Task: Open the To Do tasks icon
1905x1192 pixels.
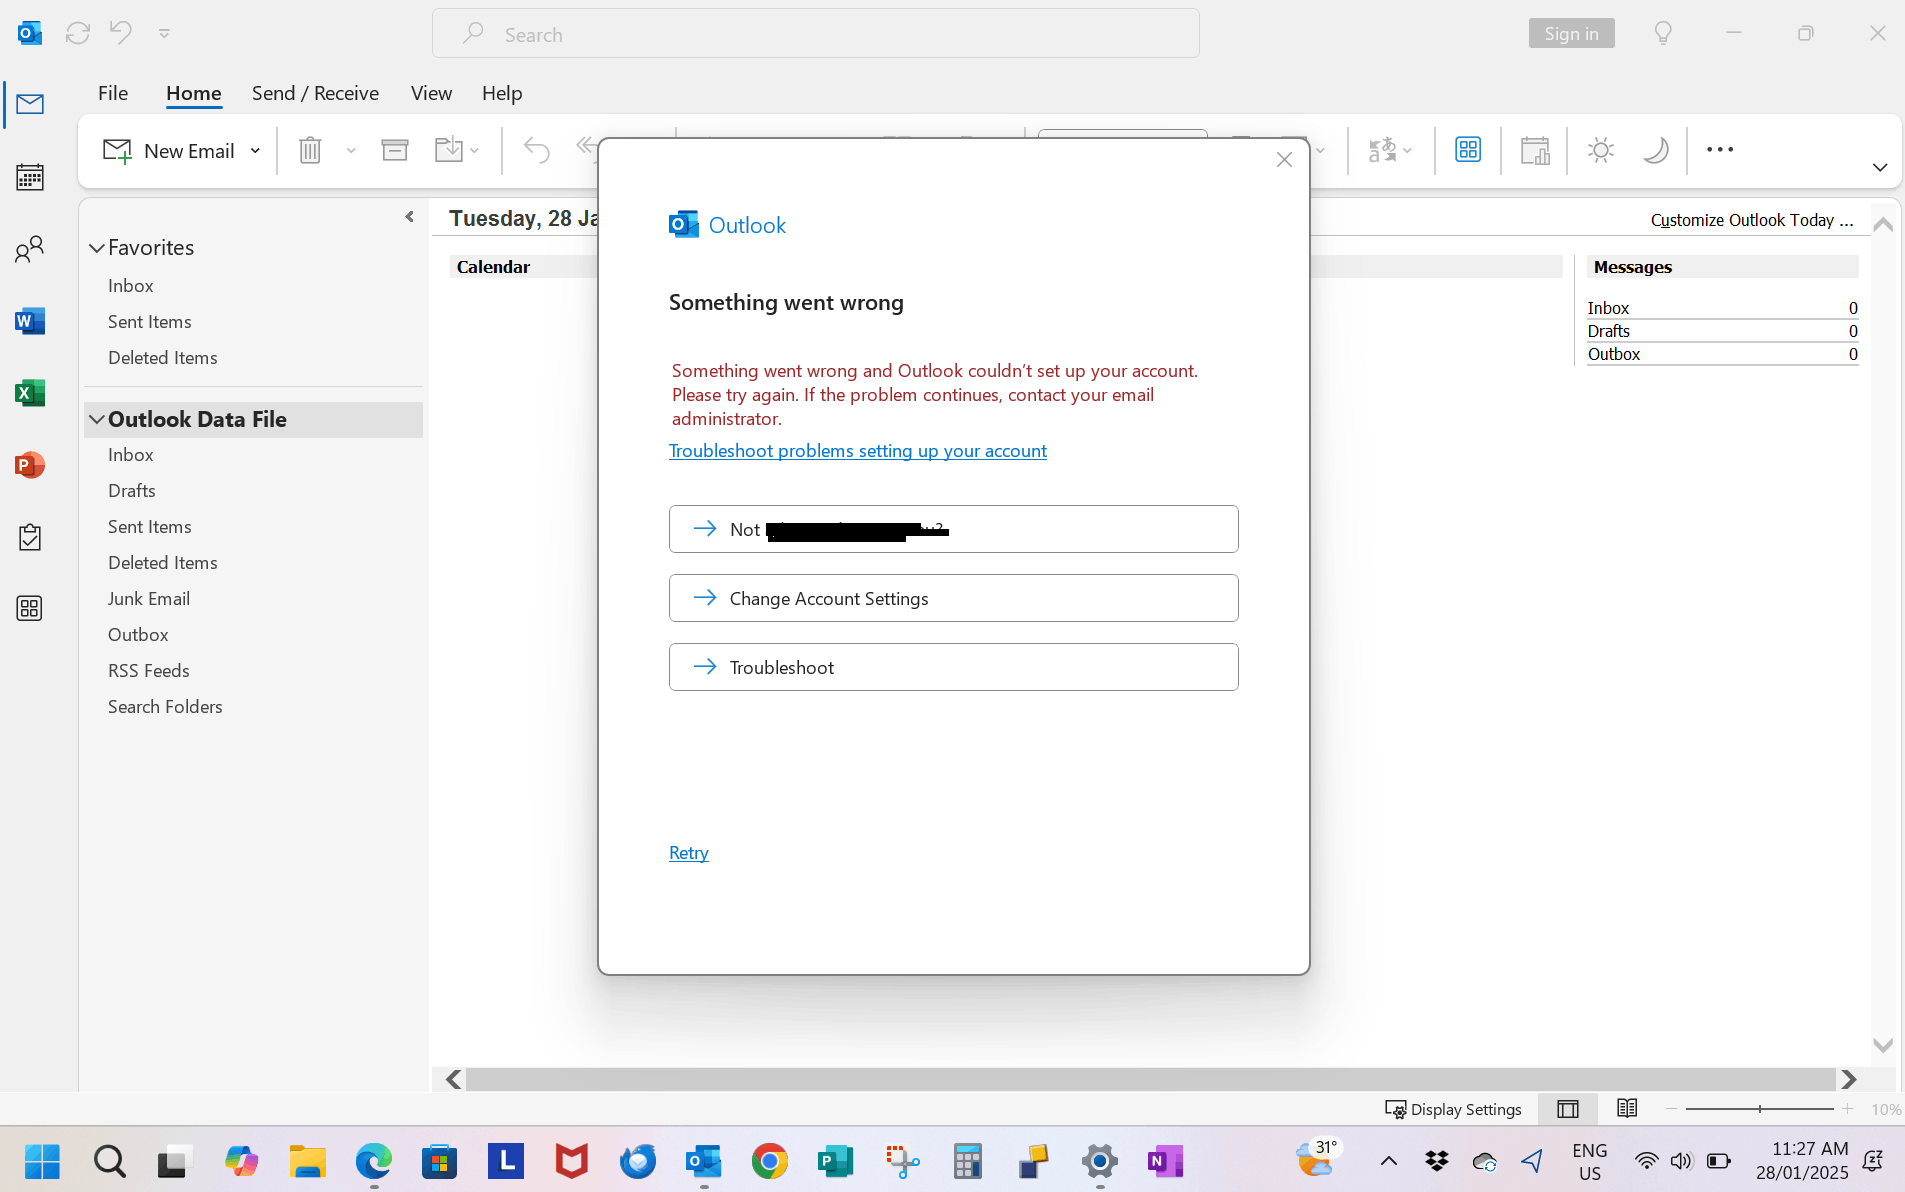Action: (30, 537)
